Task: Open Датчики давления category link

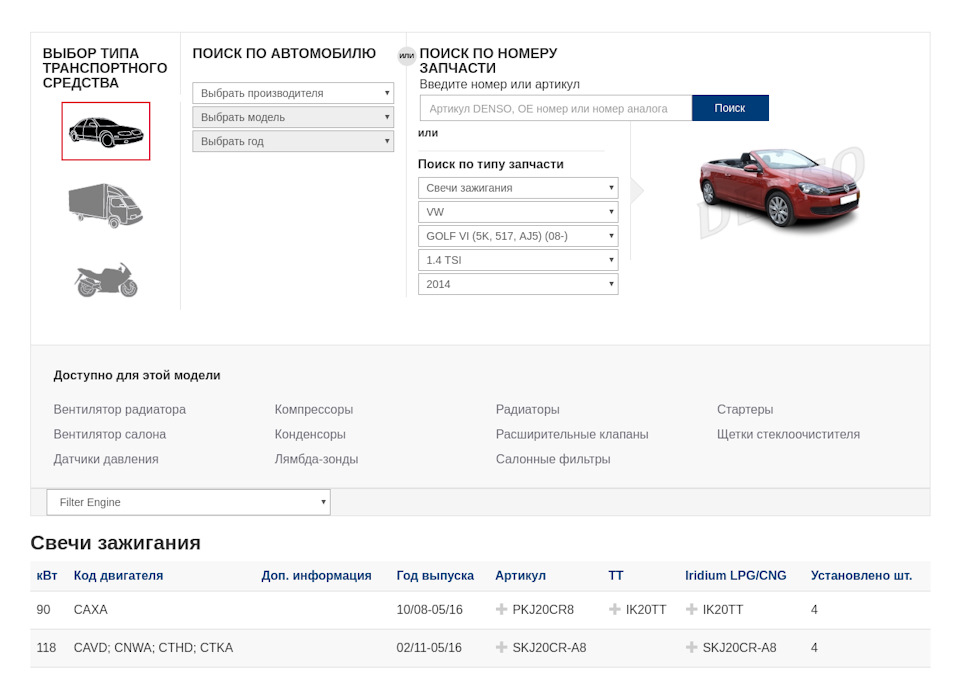Action: [x=106, y=459]
